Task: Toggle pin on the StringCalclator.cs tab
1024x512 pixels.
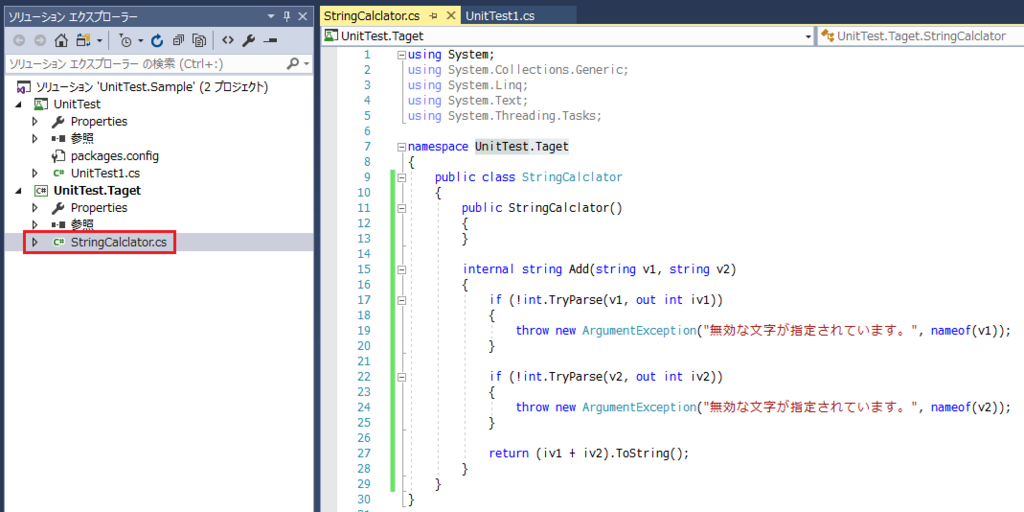Action: tap(434, 16)
